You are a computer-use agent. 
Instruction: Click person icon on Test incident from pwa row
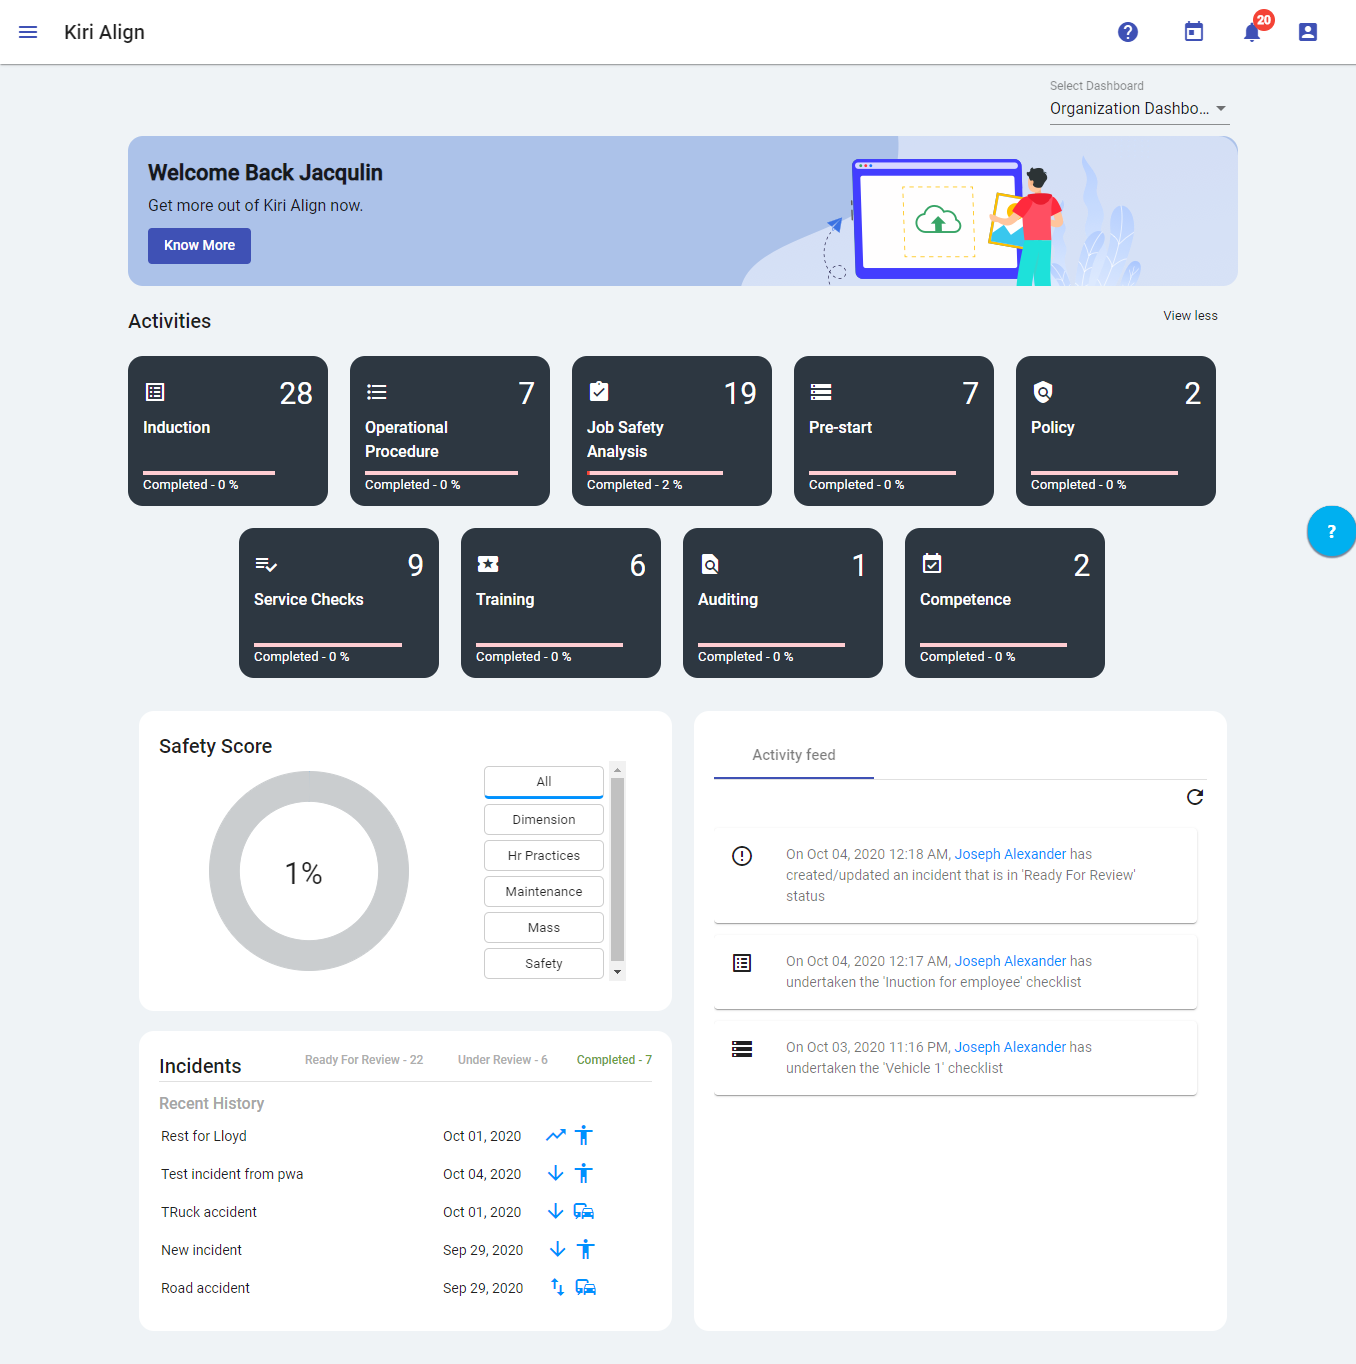584,1173
